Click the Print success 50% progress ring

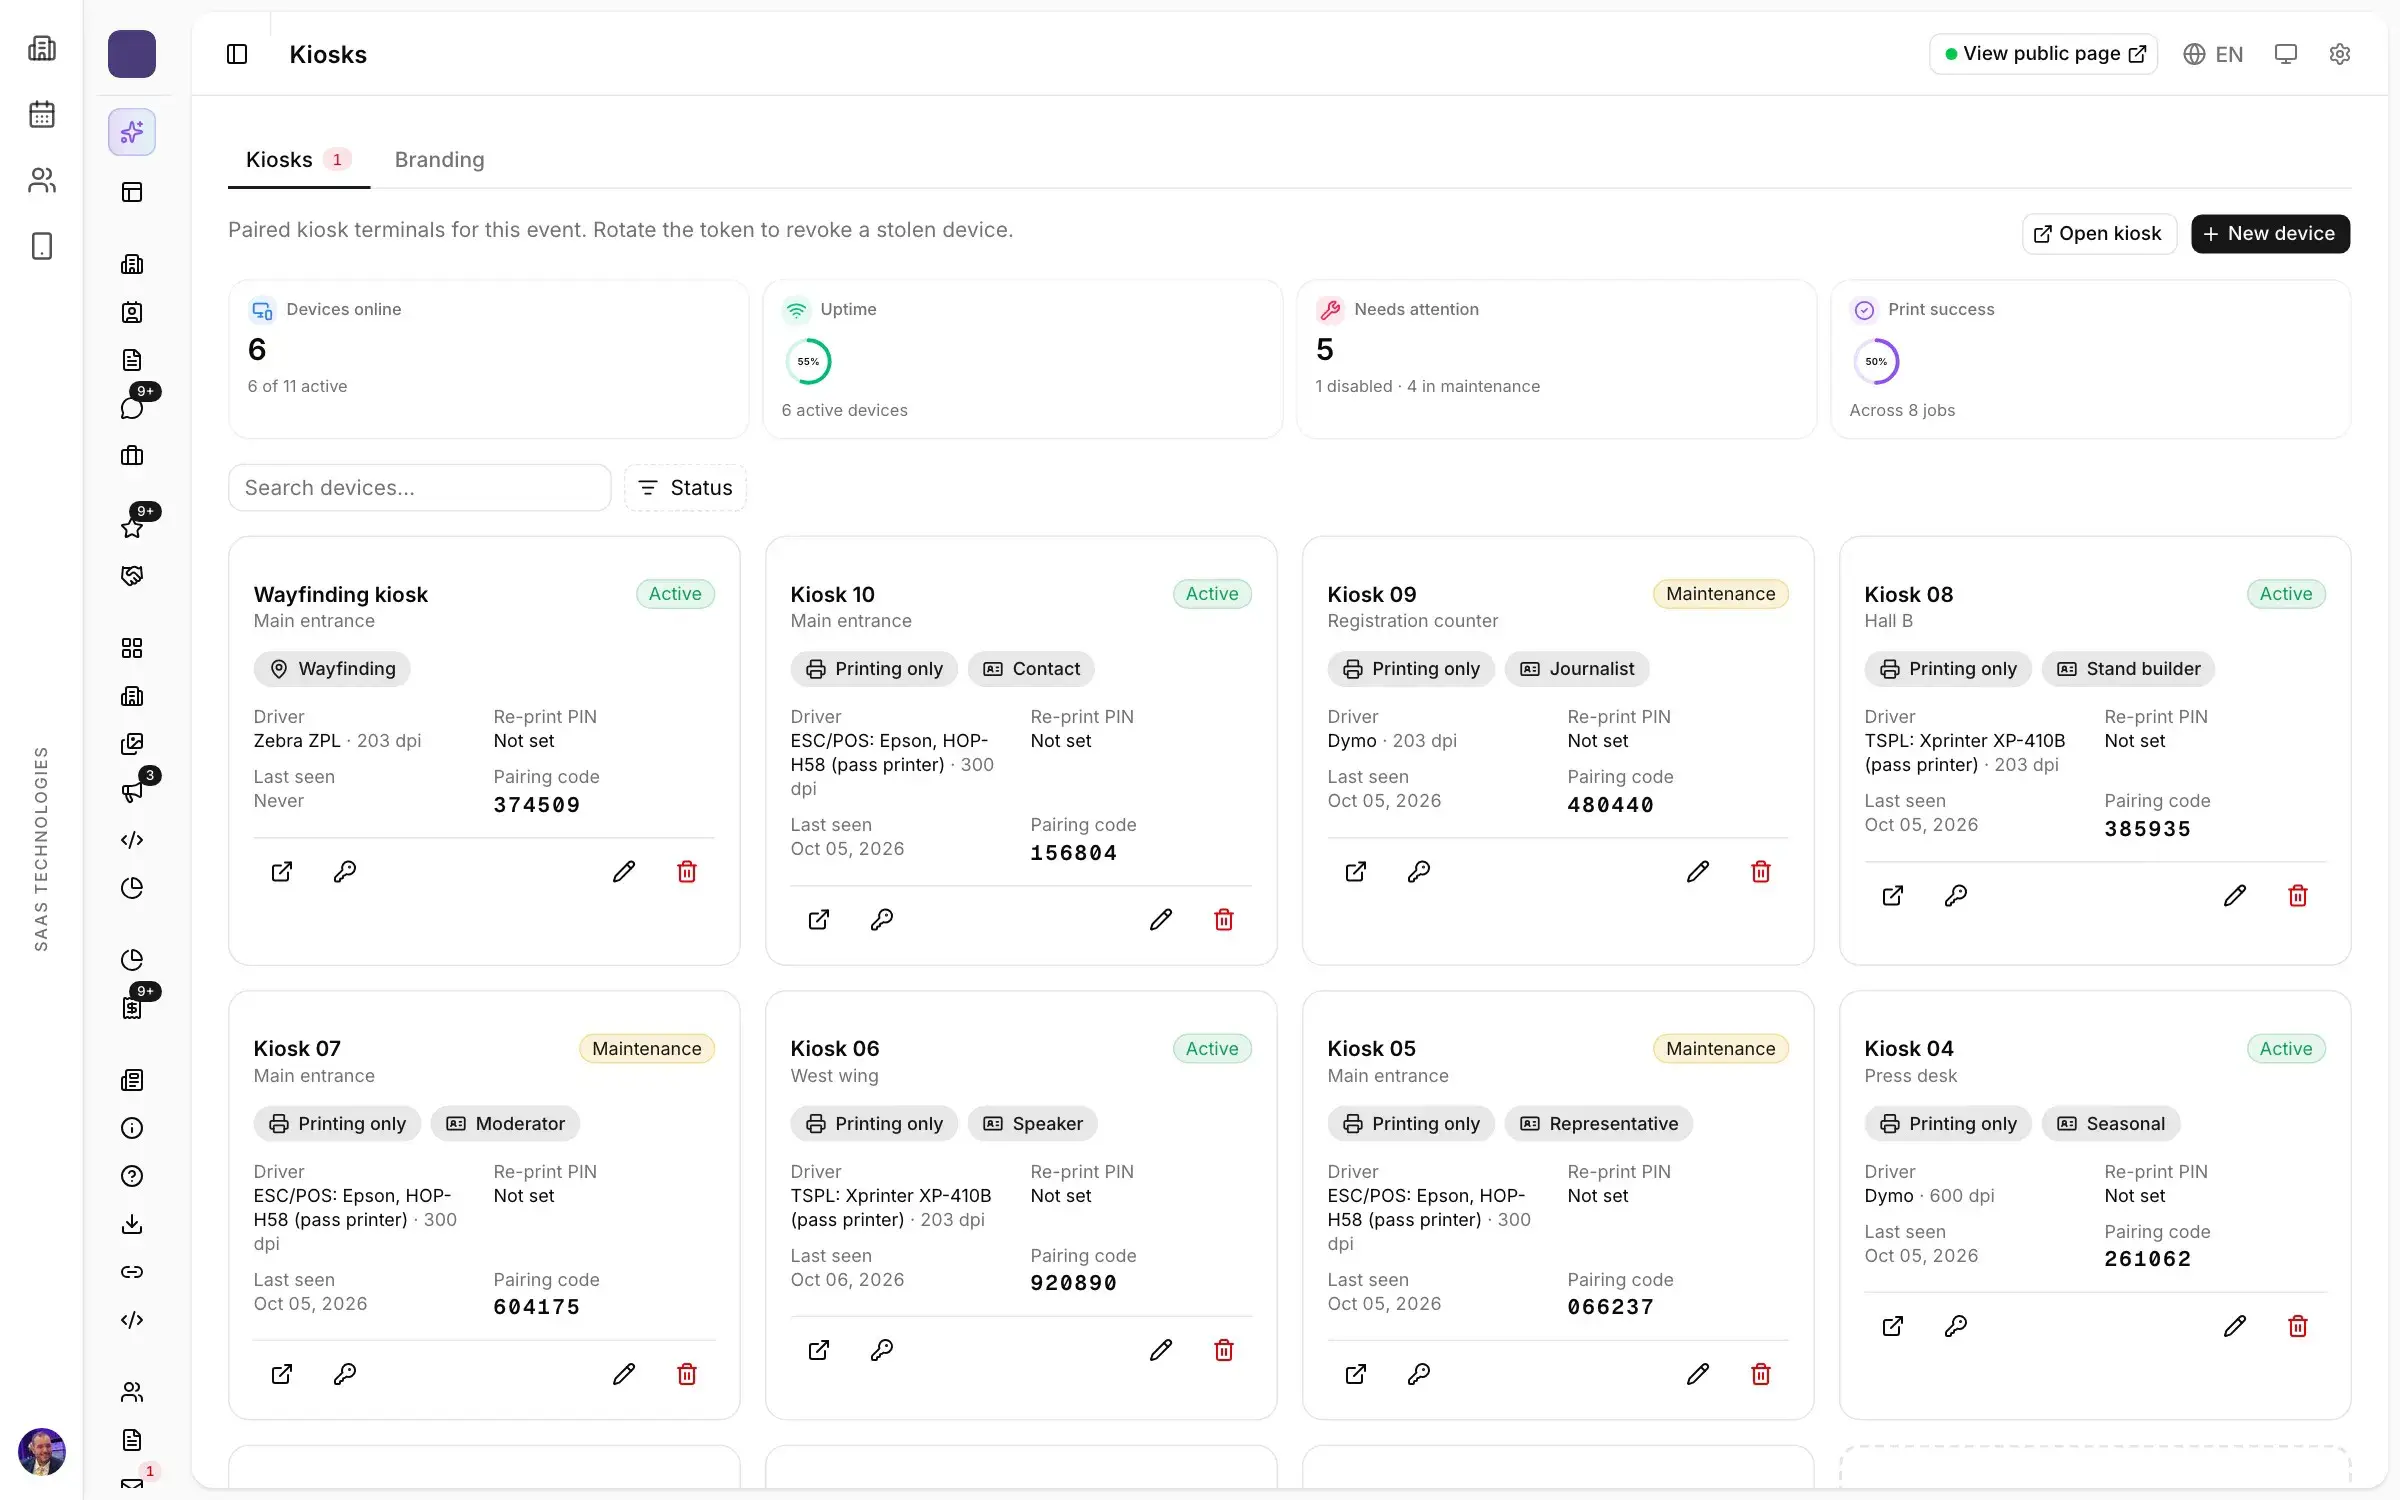click(1876, 362)
